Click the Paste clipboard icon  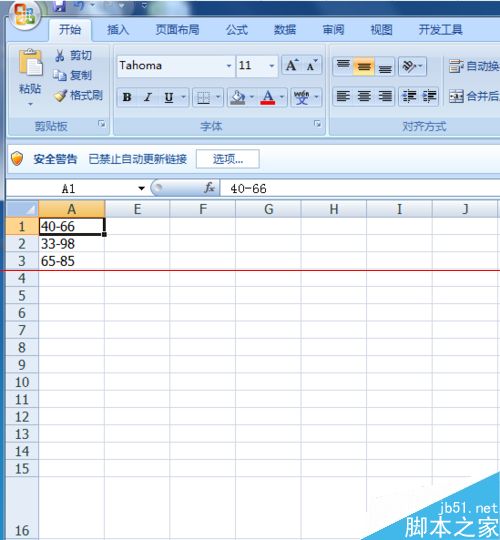31,63
